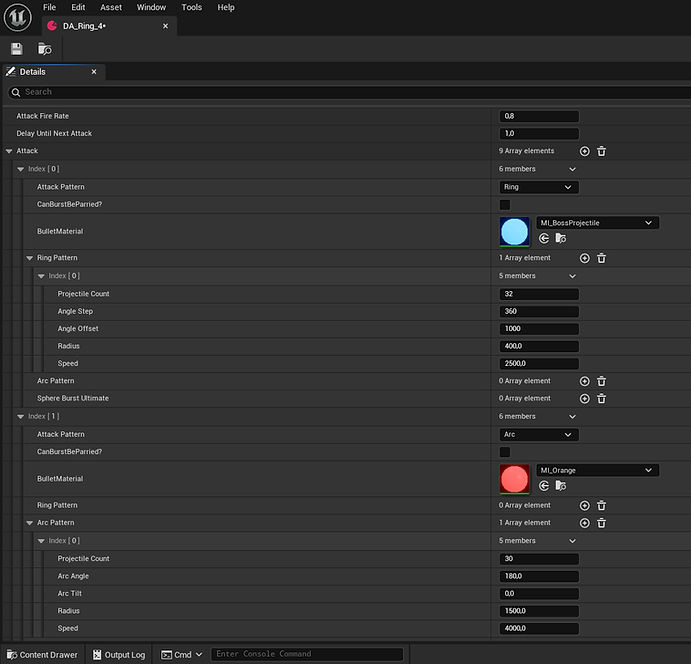This screenshot has width=691, height=664.
Task: Collapse the Attack array section
Action: tap(9, 151)
